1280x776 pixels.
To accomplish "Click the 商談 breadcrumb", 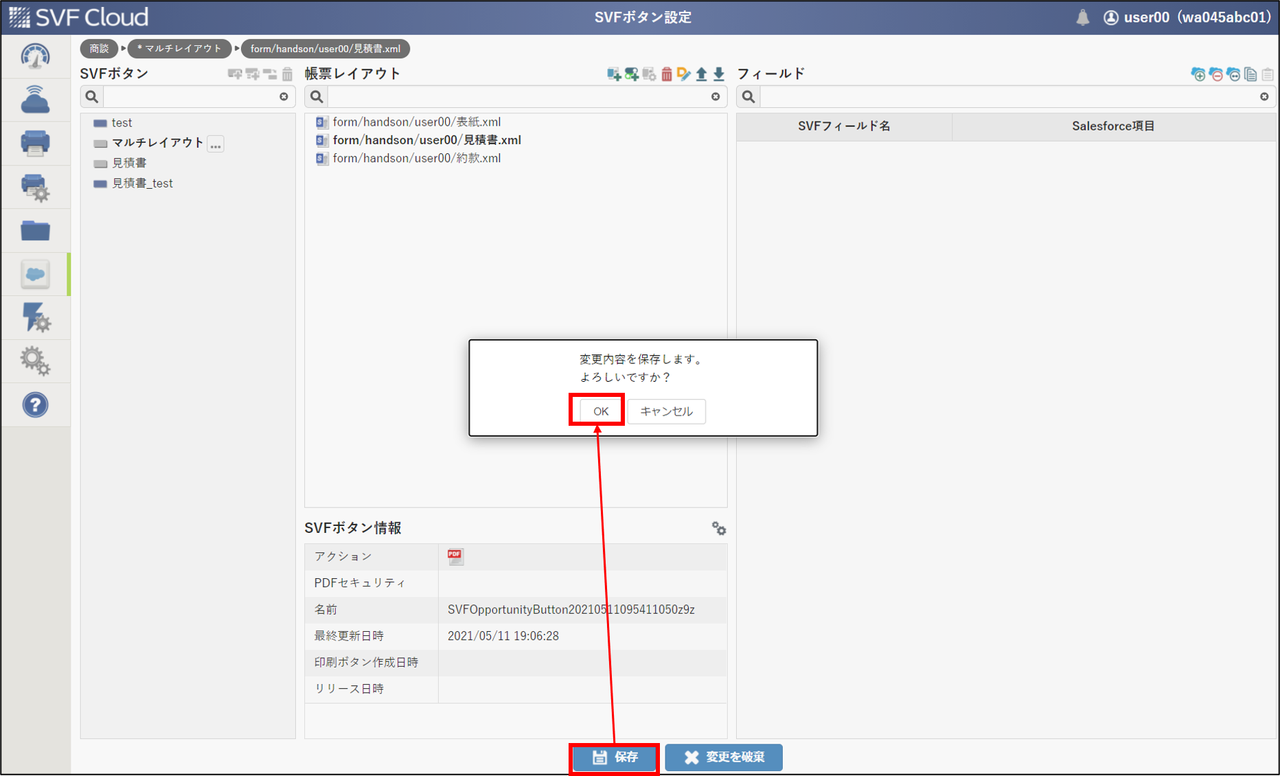I will 99,48.
